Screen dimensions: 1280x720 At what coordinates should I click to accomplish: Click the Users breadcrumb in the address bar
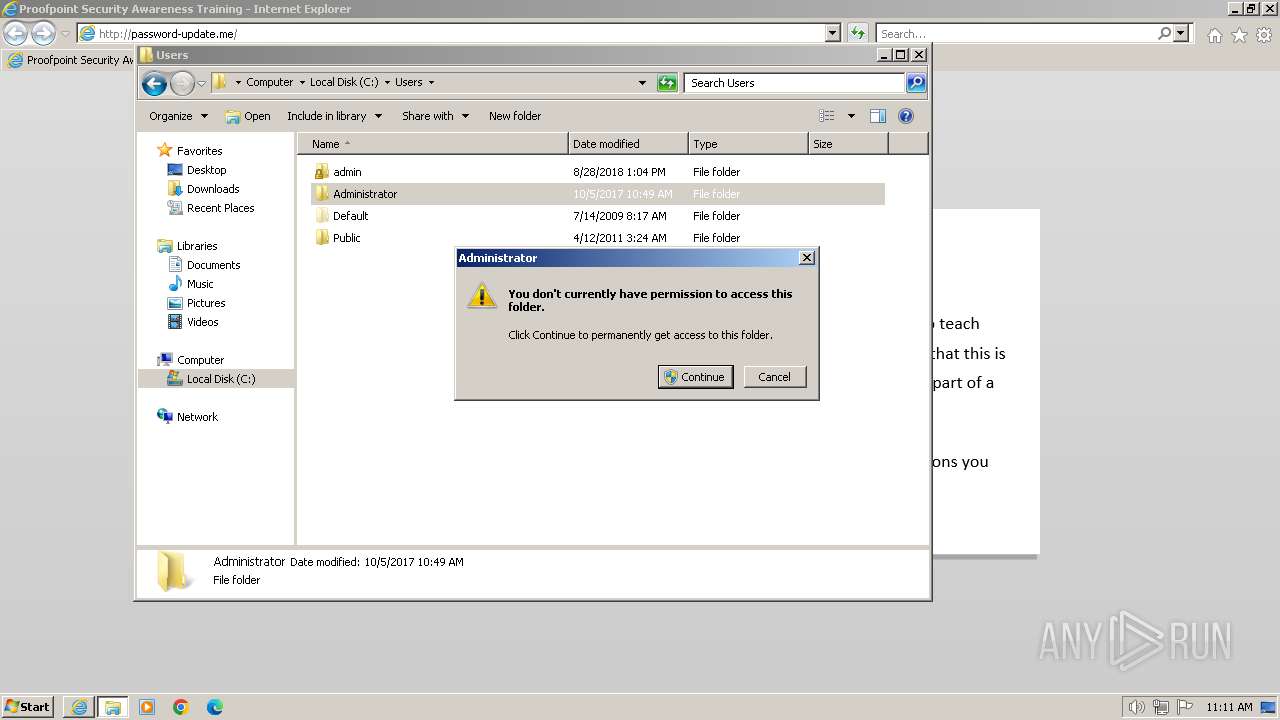pyautogui.click(x=408, y=83)
